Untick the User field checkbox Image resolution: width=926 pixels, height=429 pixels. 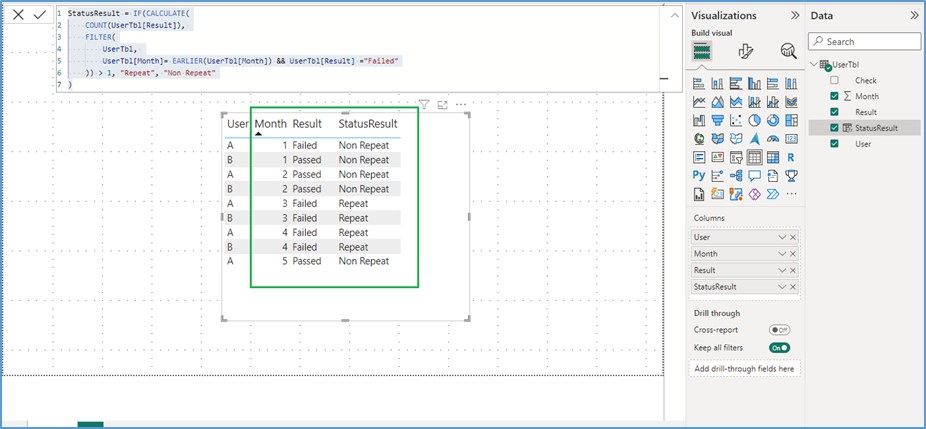pos(834,144)
